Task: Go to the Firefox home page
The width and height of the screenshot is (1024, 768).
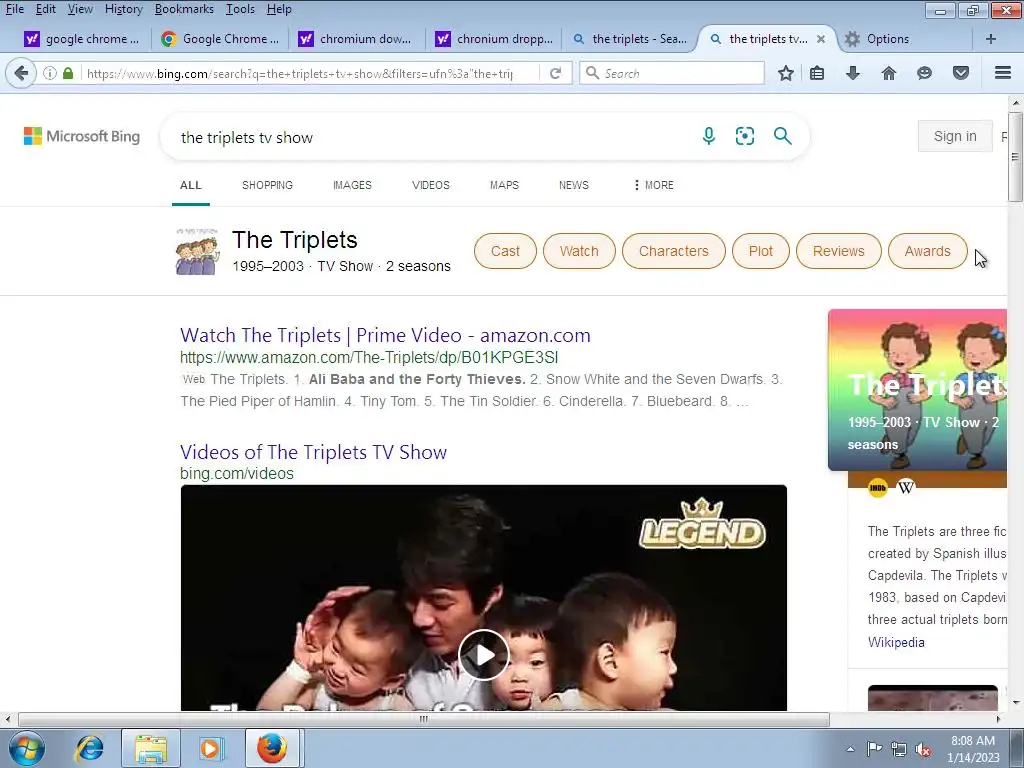Action: [x=889, y=73]
